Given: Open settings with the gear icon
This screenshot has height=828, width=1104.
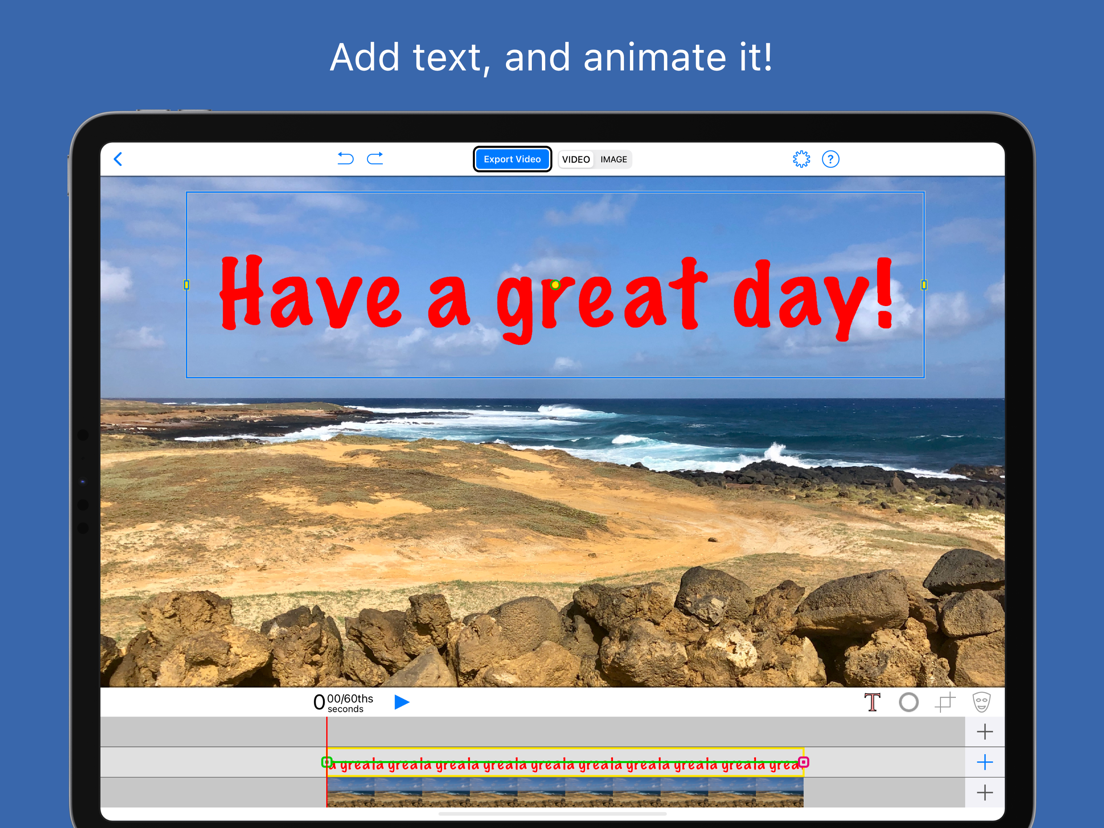Looking at the screenshot, I should pos(801,159).
